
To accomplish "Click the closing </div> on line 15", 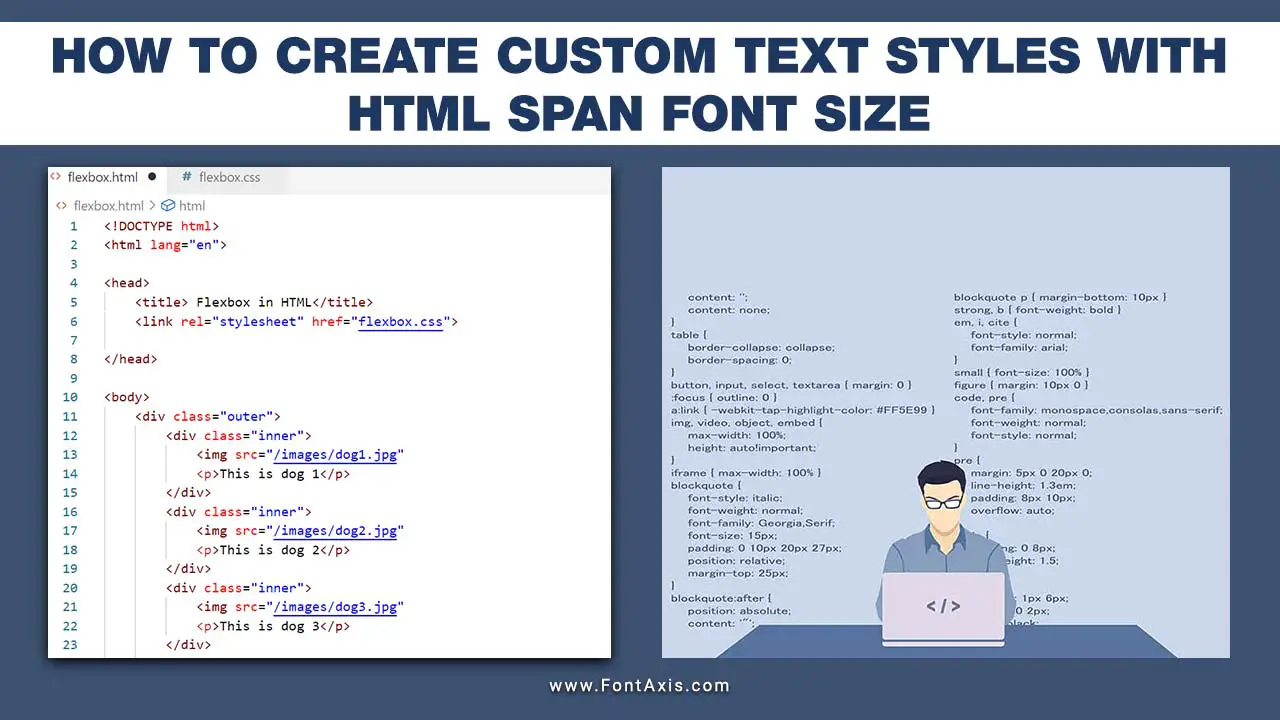I will tap(189, 493).
